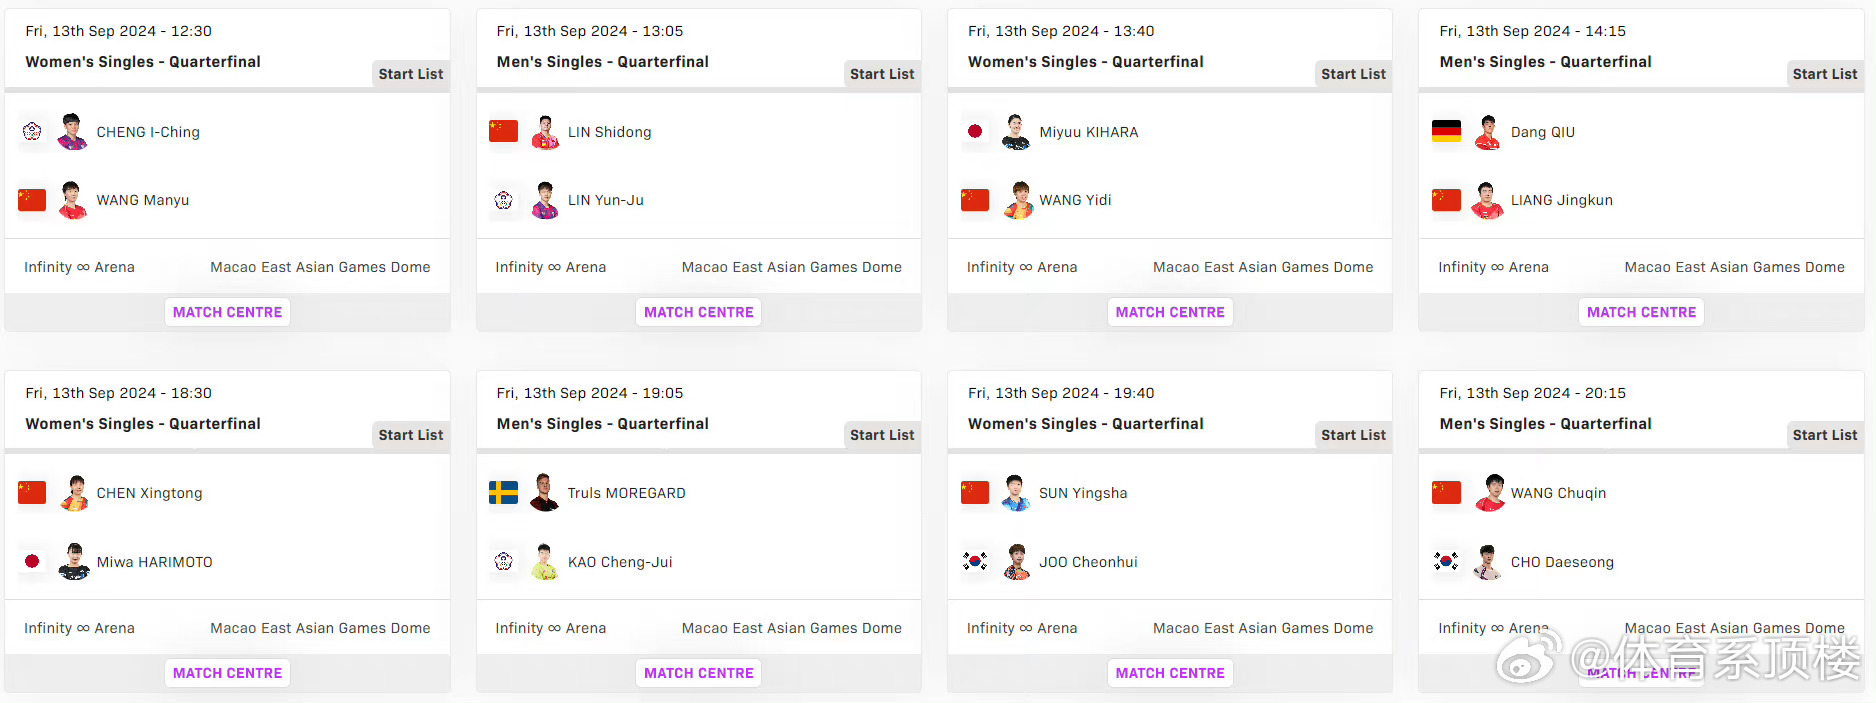Click SUN Yingsha's player photo

point(1015,492)
